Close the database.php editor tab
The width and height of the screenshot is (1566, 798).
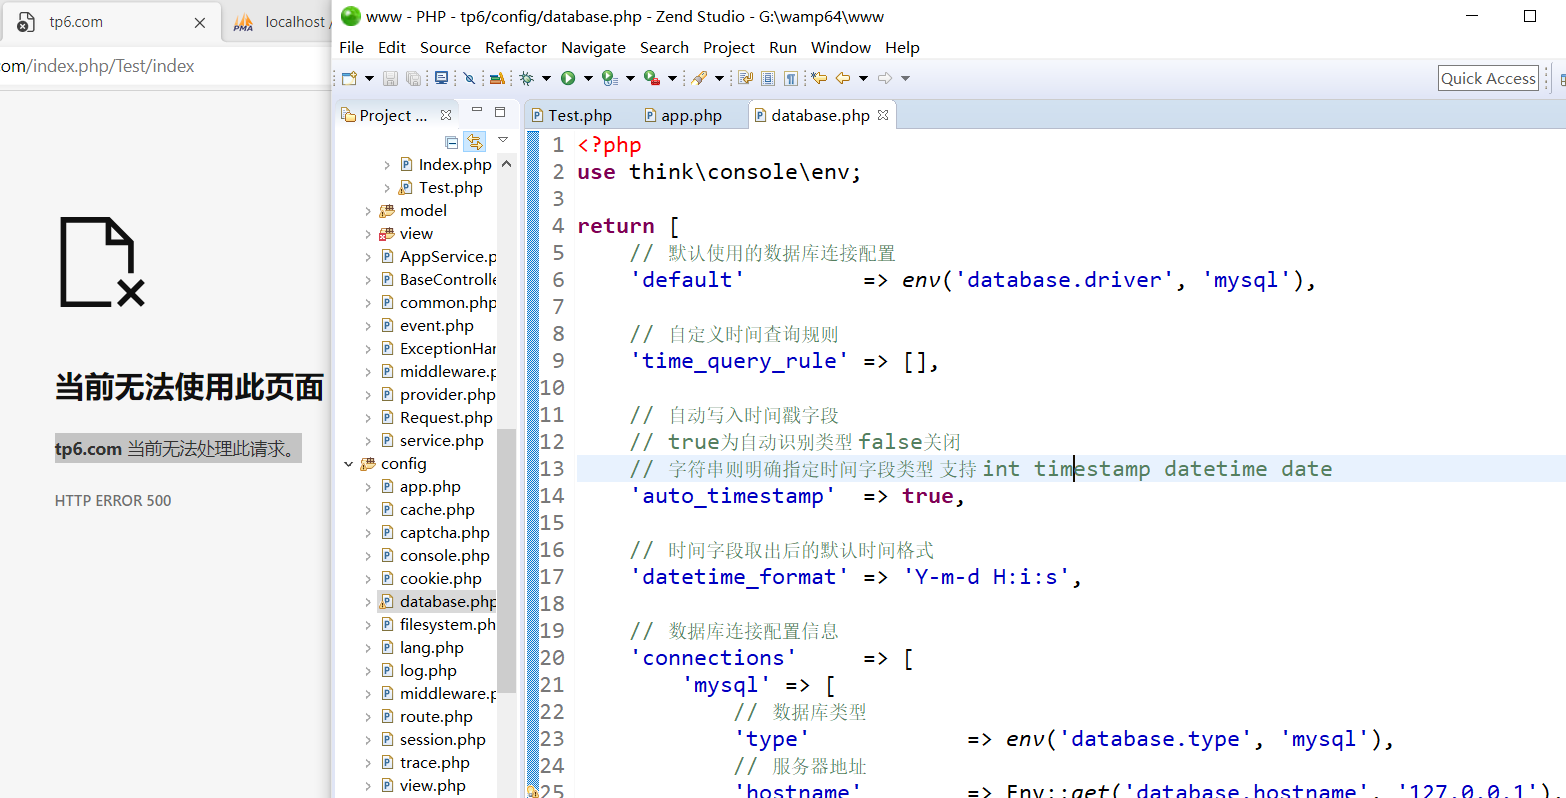click(883, 115)
